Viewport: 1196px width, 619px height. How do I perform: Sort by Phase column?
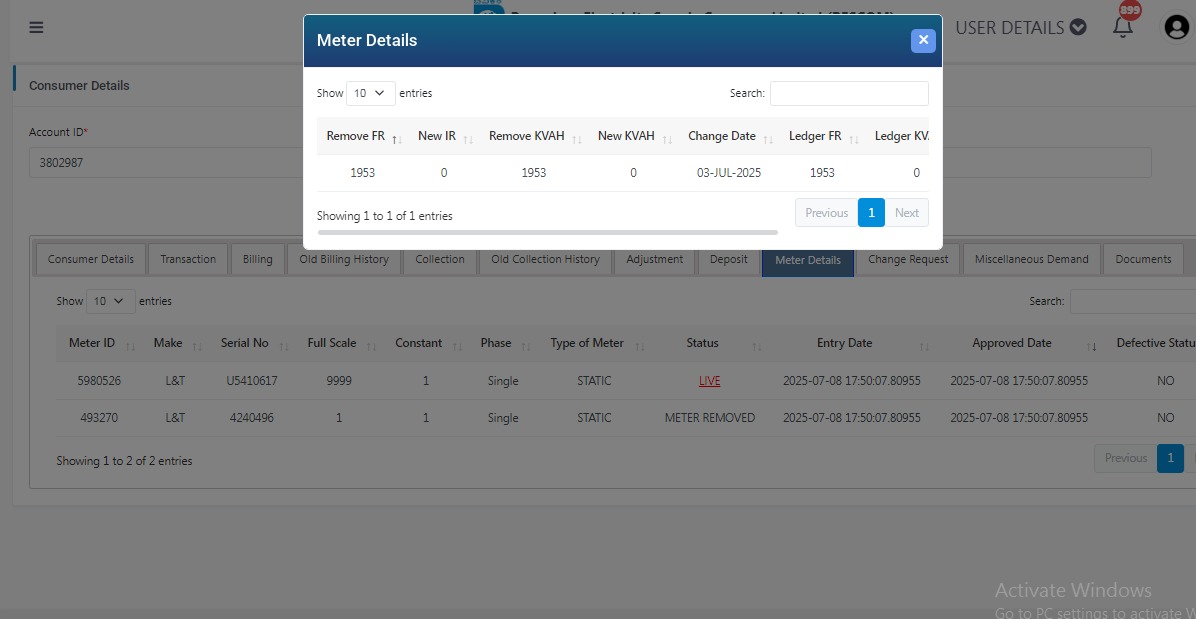pos(503,343)
